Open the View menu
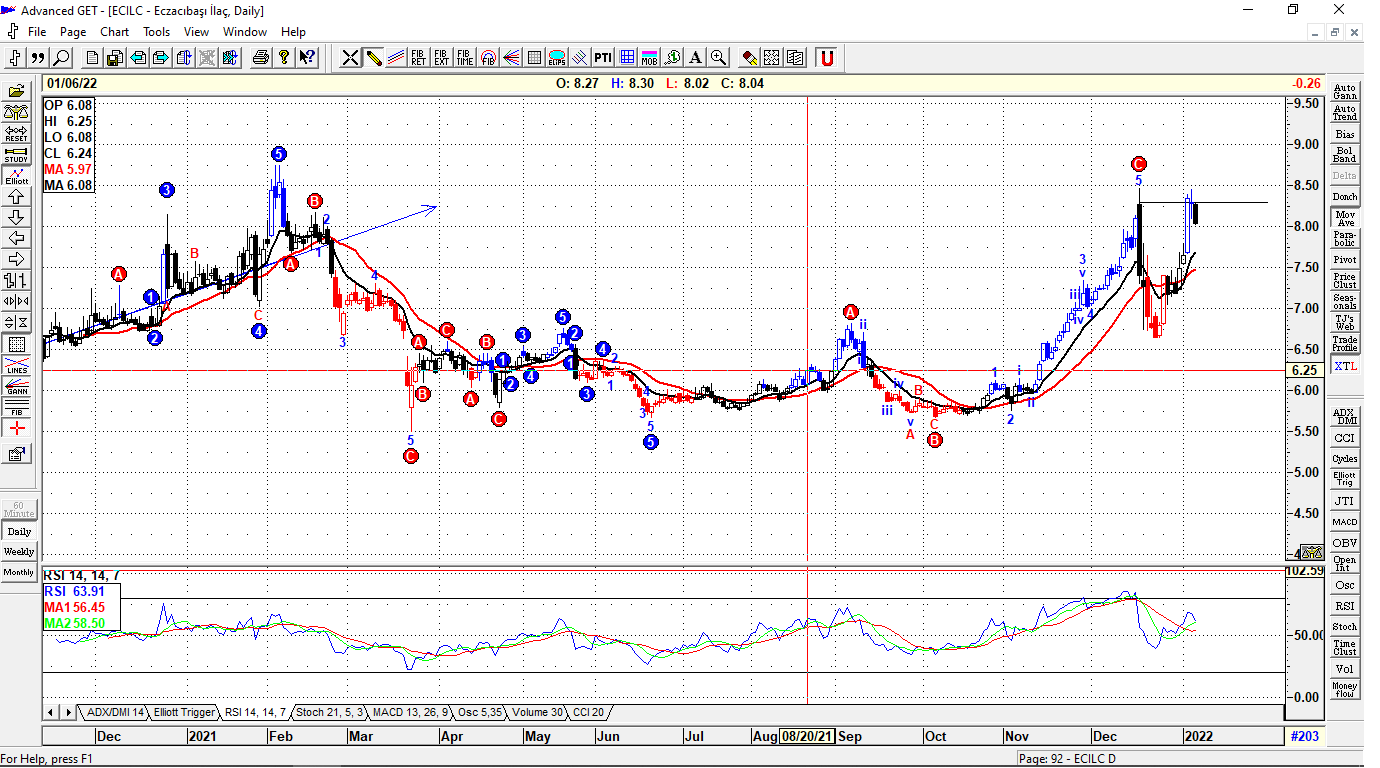The image size is (1380, 768). click(x=196, y=32)
